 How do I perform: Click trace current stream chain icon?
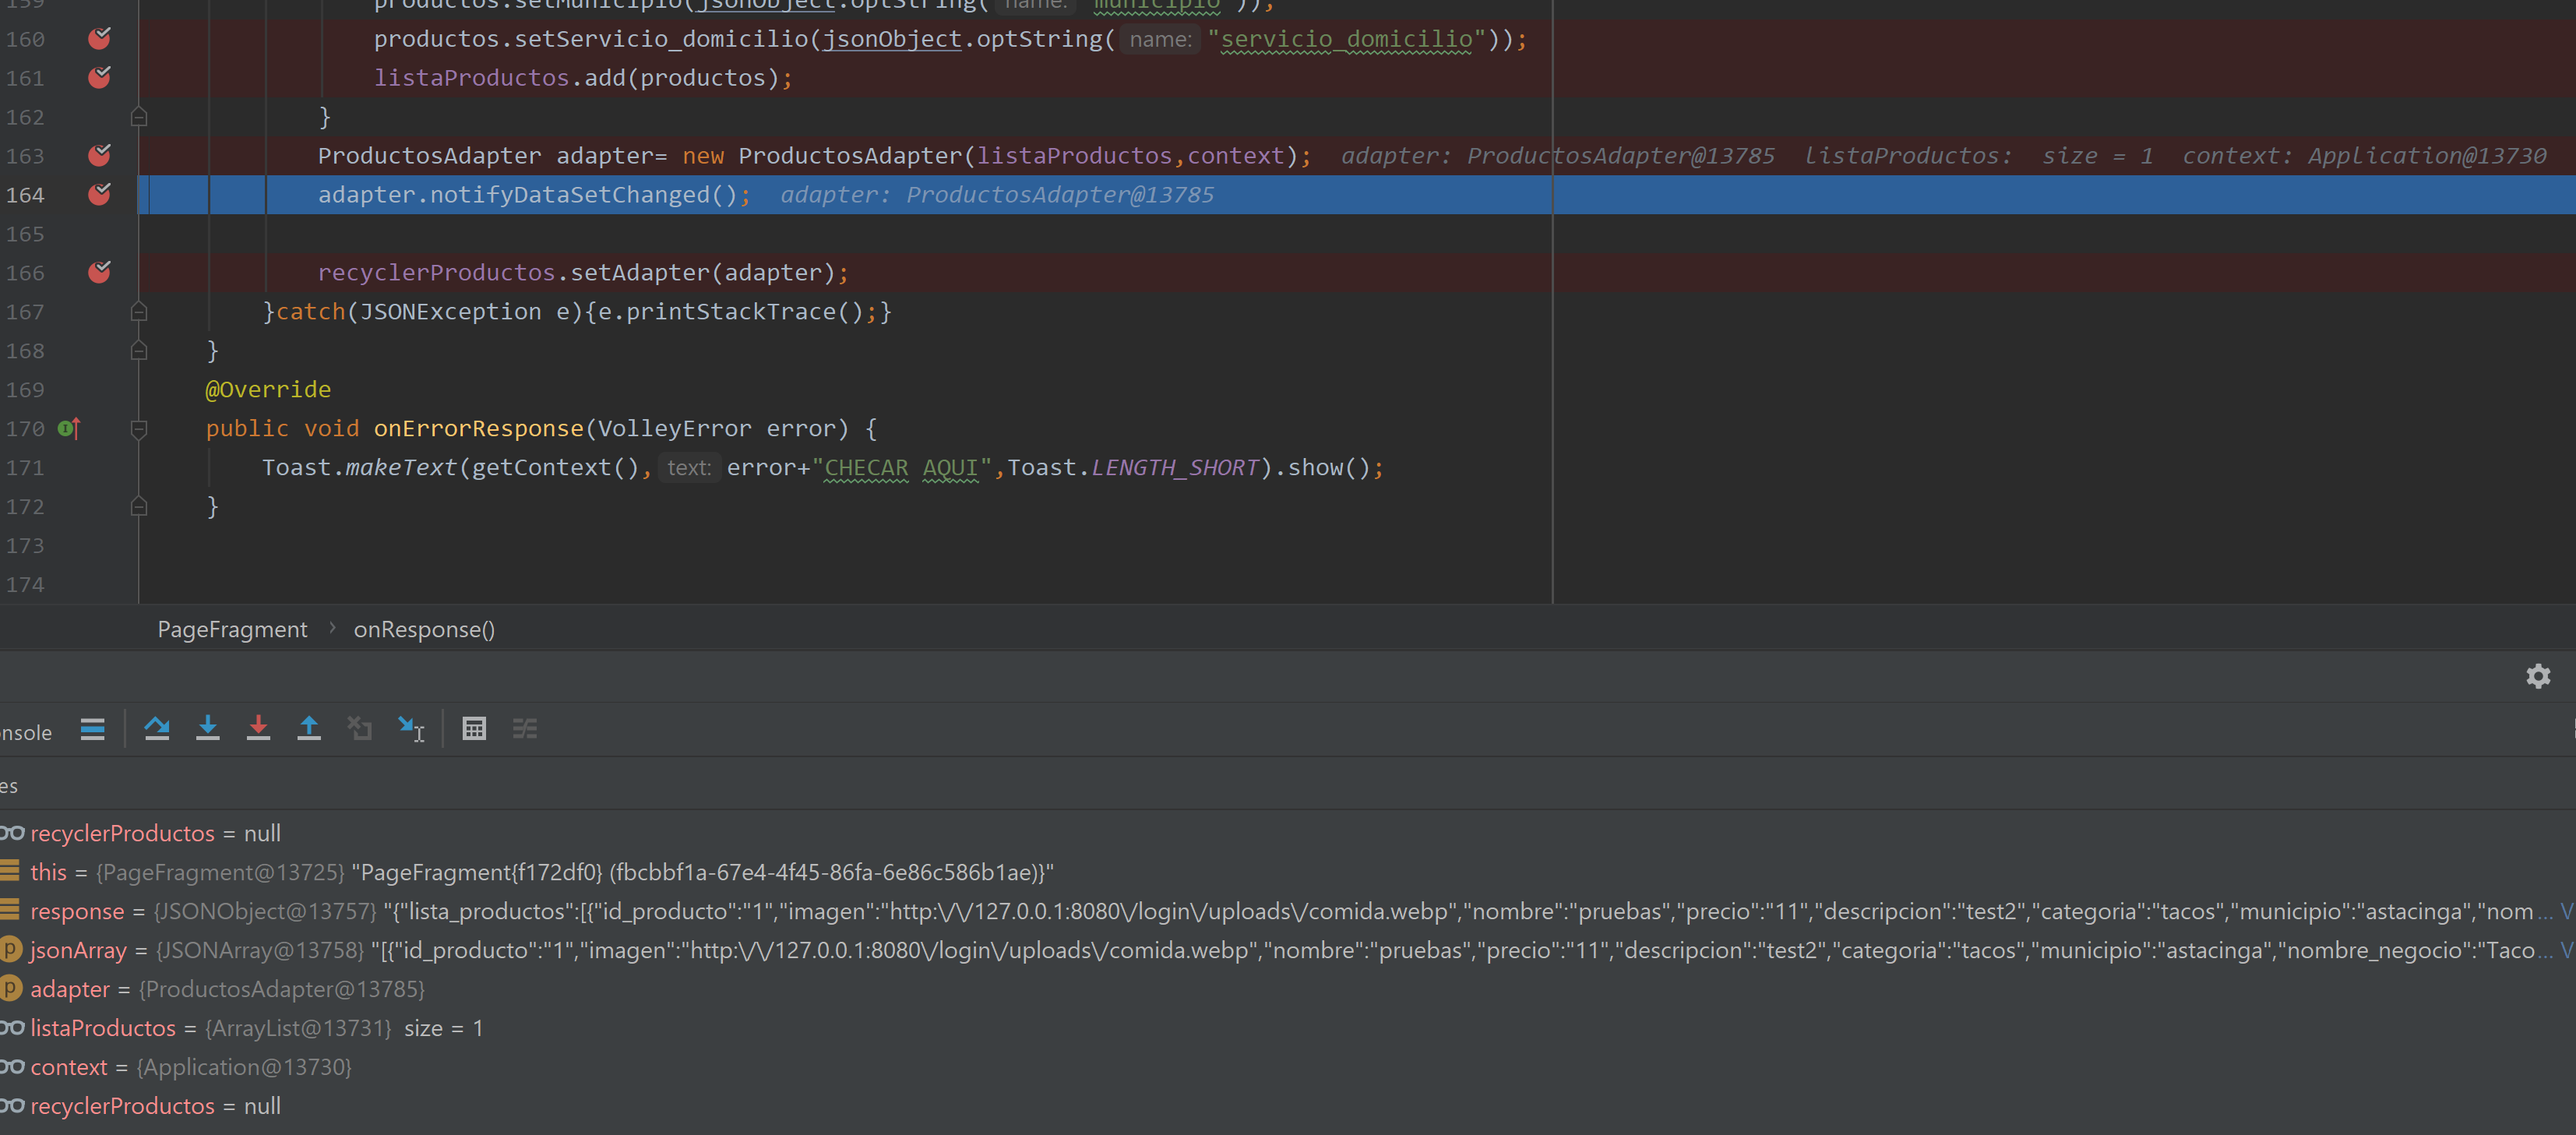click(525, 729)
